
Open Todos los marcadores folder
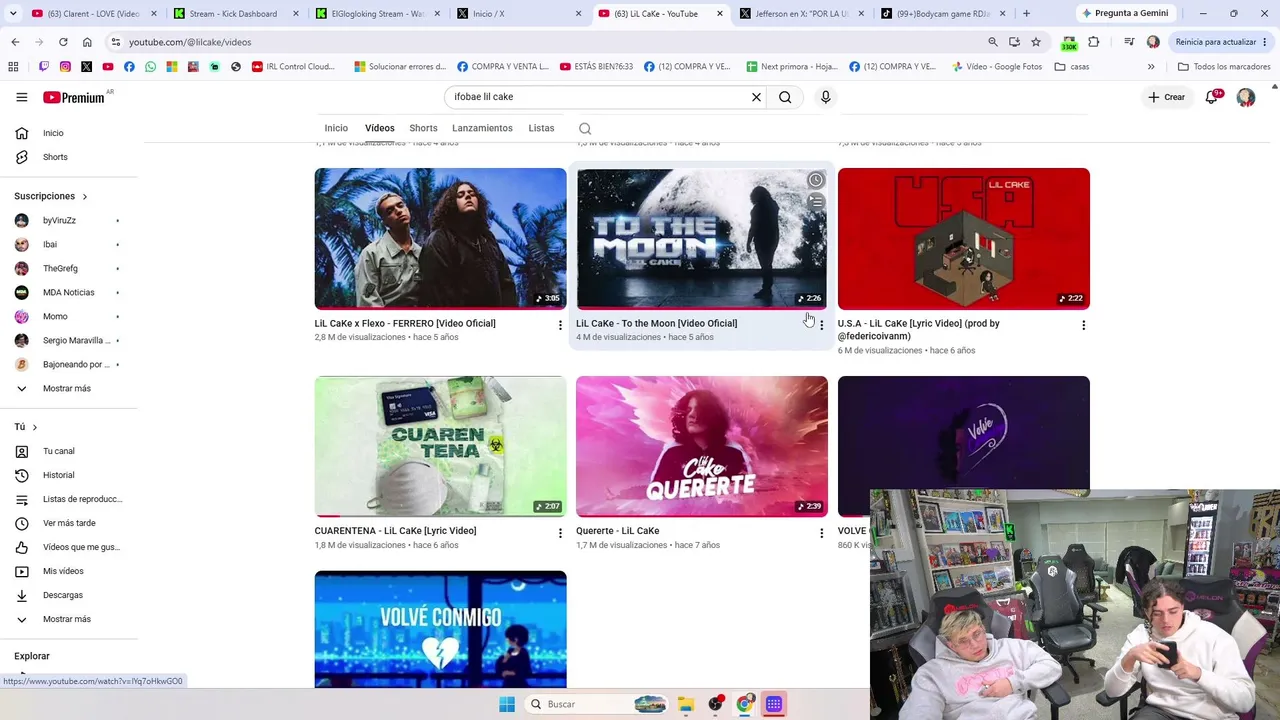pos(1224,67)
